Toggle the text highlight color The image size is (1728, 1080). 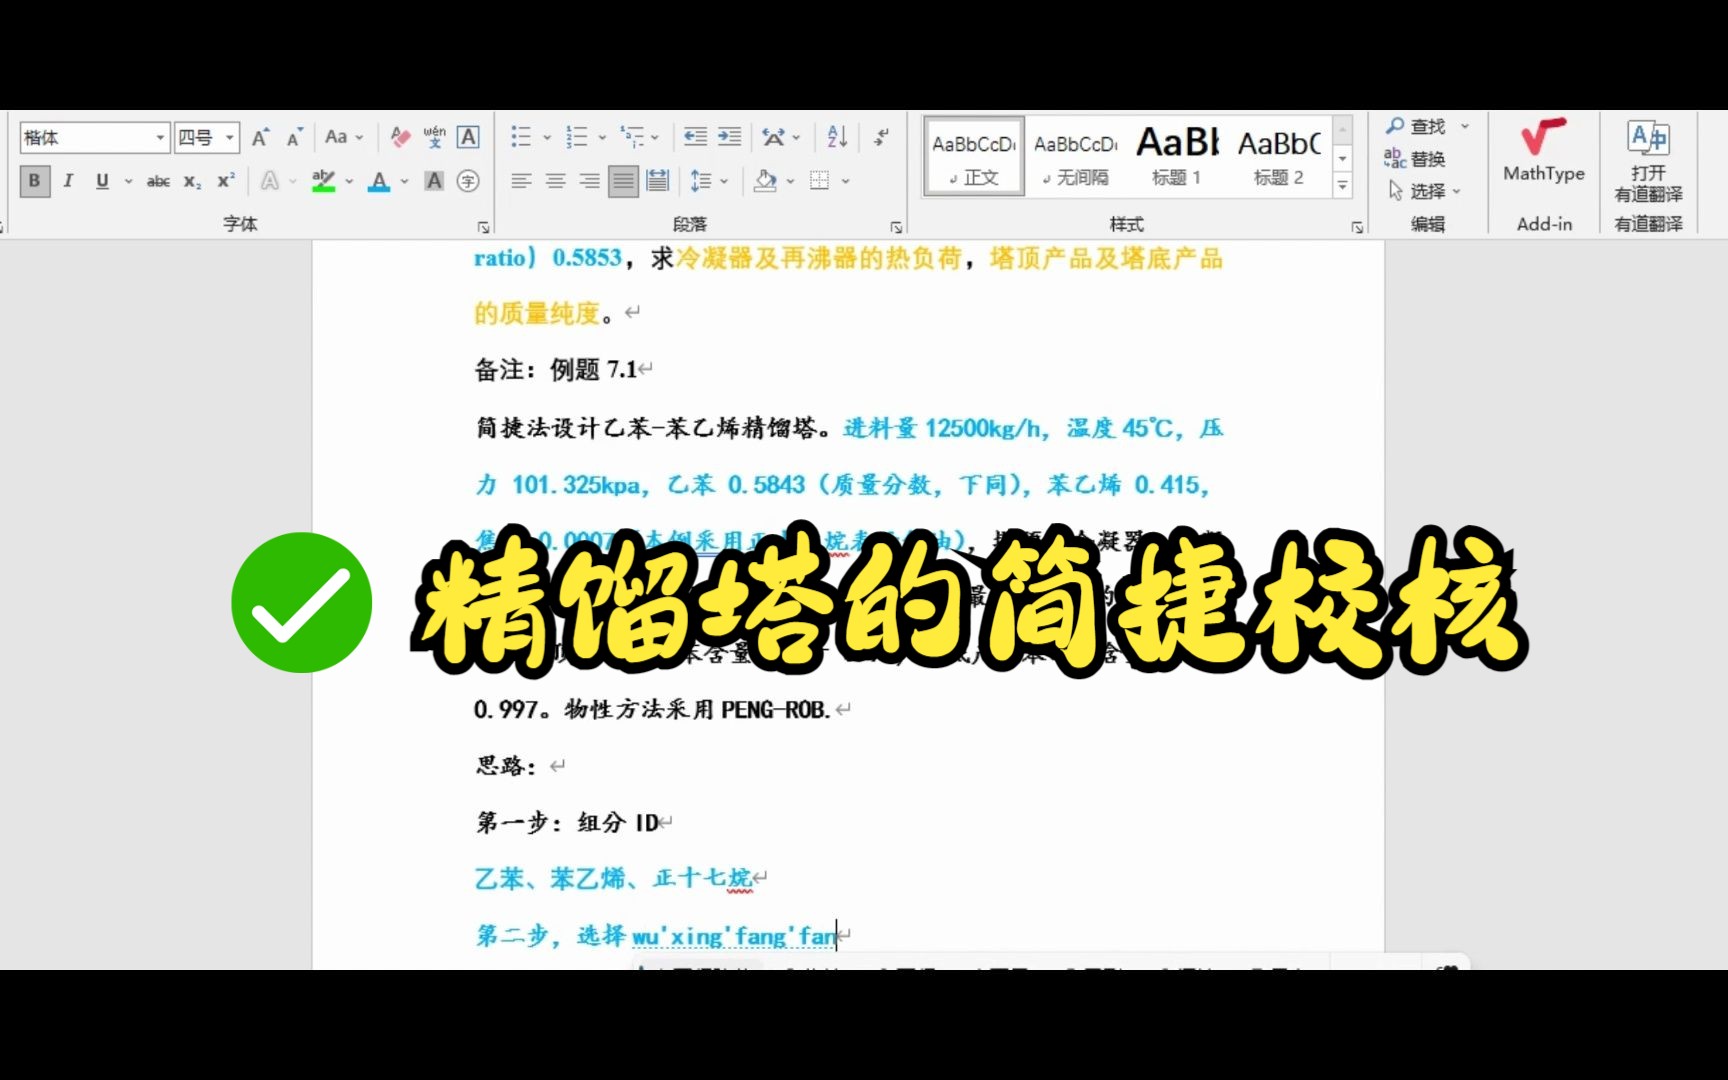(325, 181)
